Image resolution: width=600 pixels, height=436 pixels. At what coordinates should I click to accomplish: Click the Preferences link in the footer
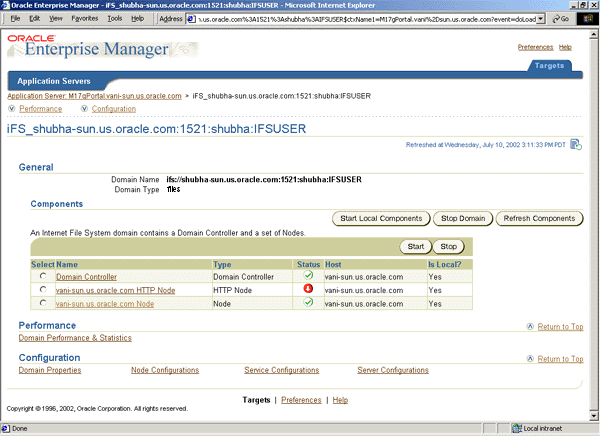pos(301,400)
